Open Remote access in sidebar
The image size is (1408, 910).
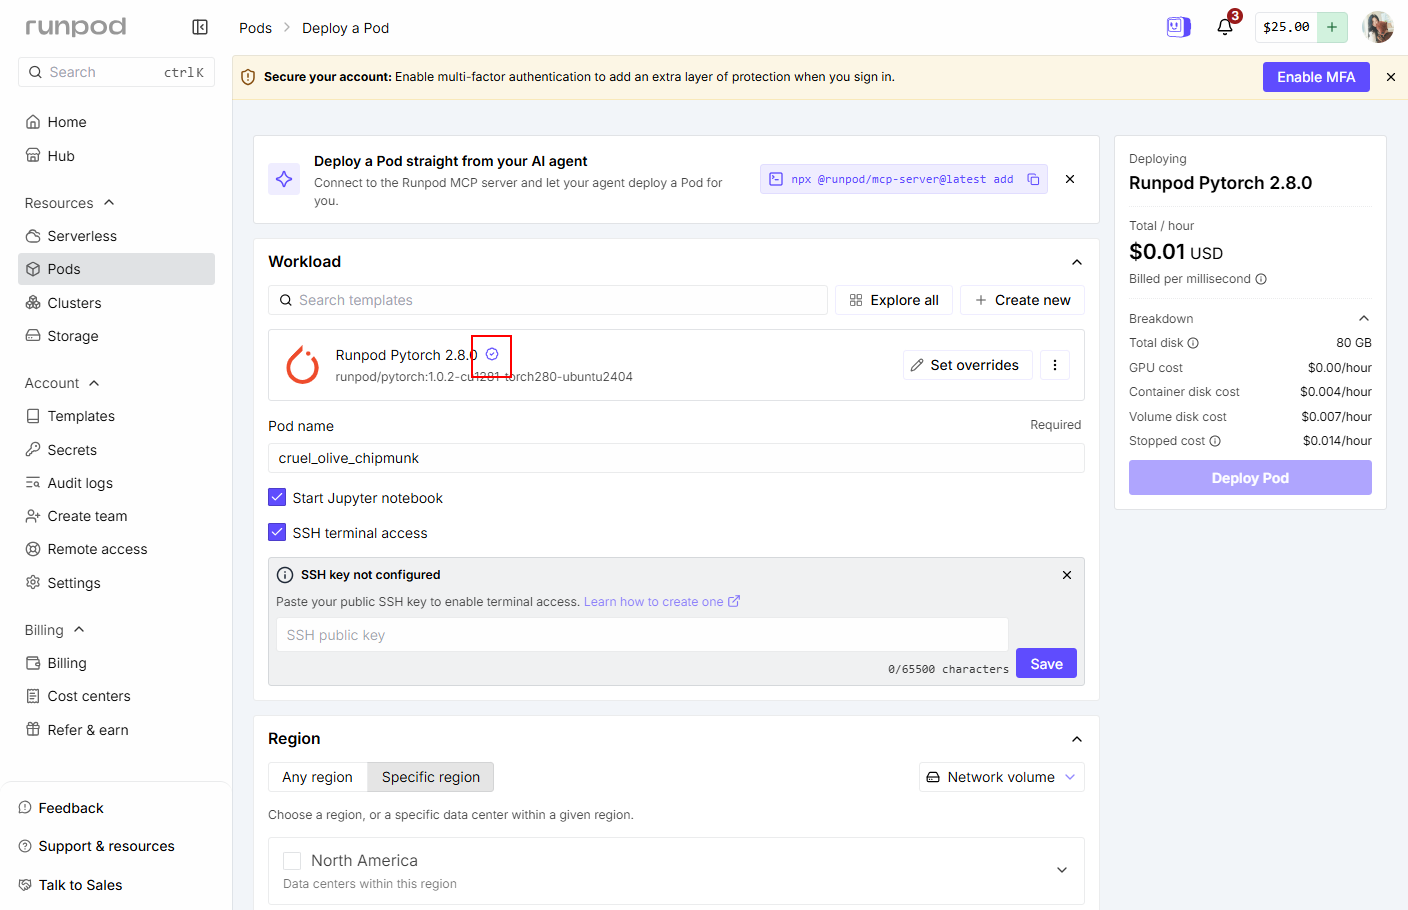coord(116,549)
